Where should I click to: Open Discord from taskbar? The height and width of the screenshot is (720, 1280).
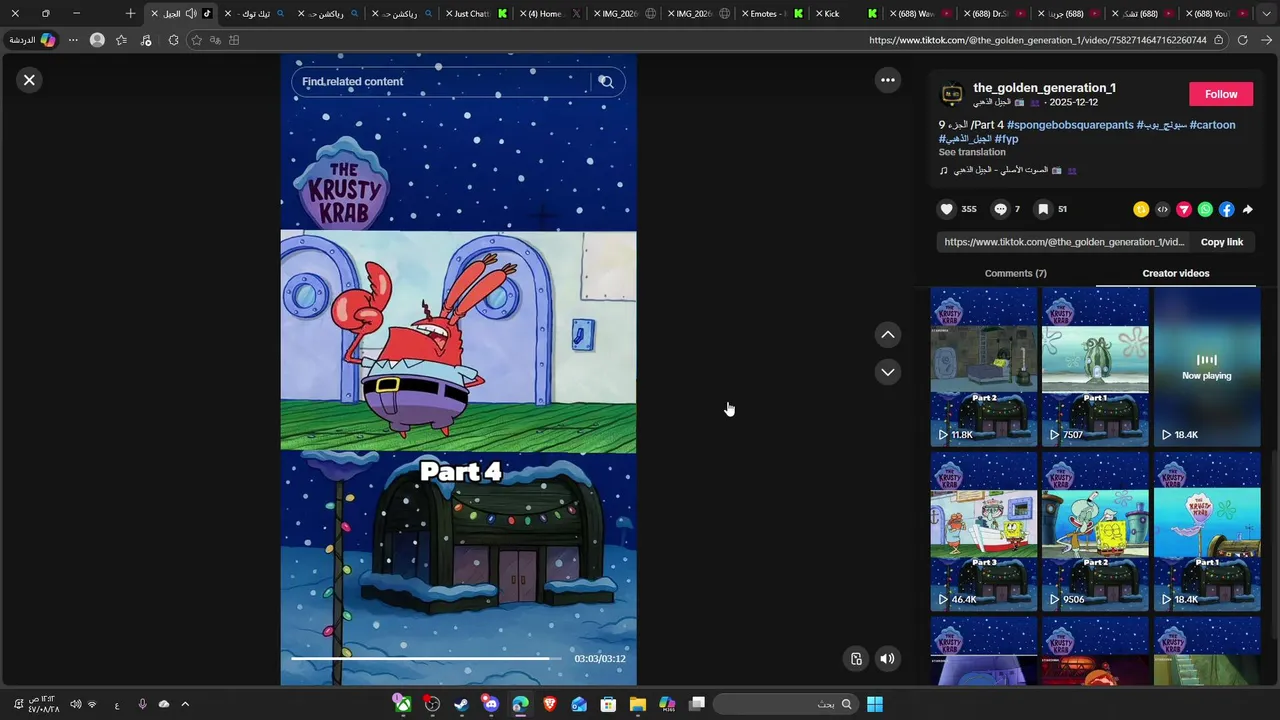(x=490, y=704)
